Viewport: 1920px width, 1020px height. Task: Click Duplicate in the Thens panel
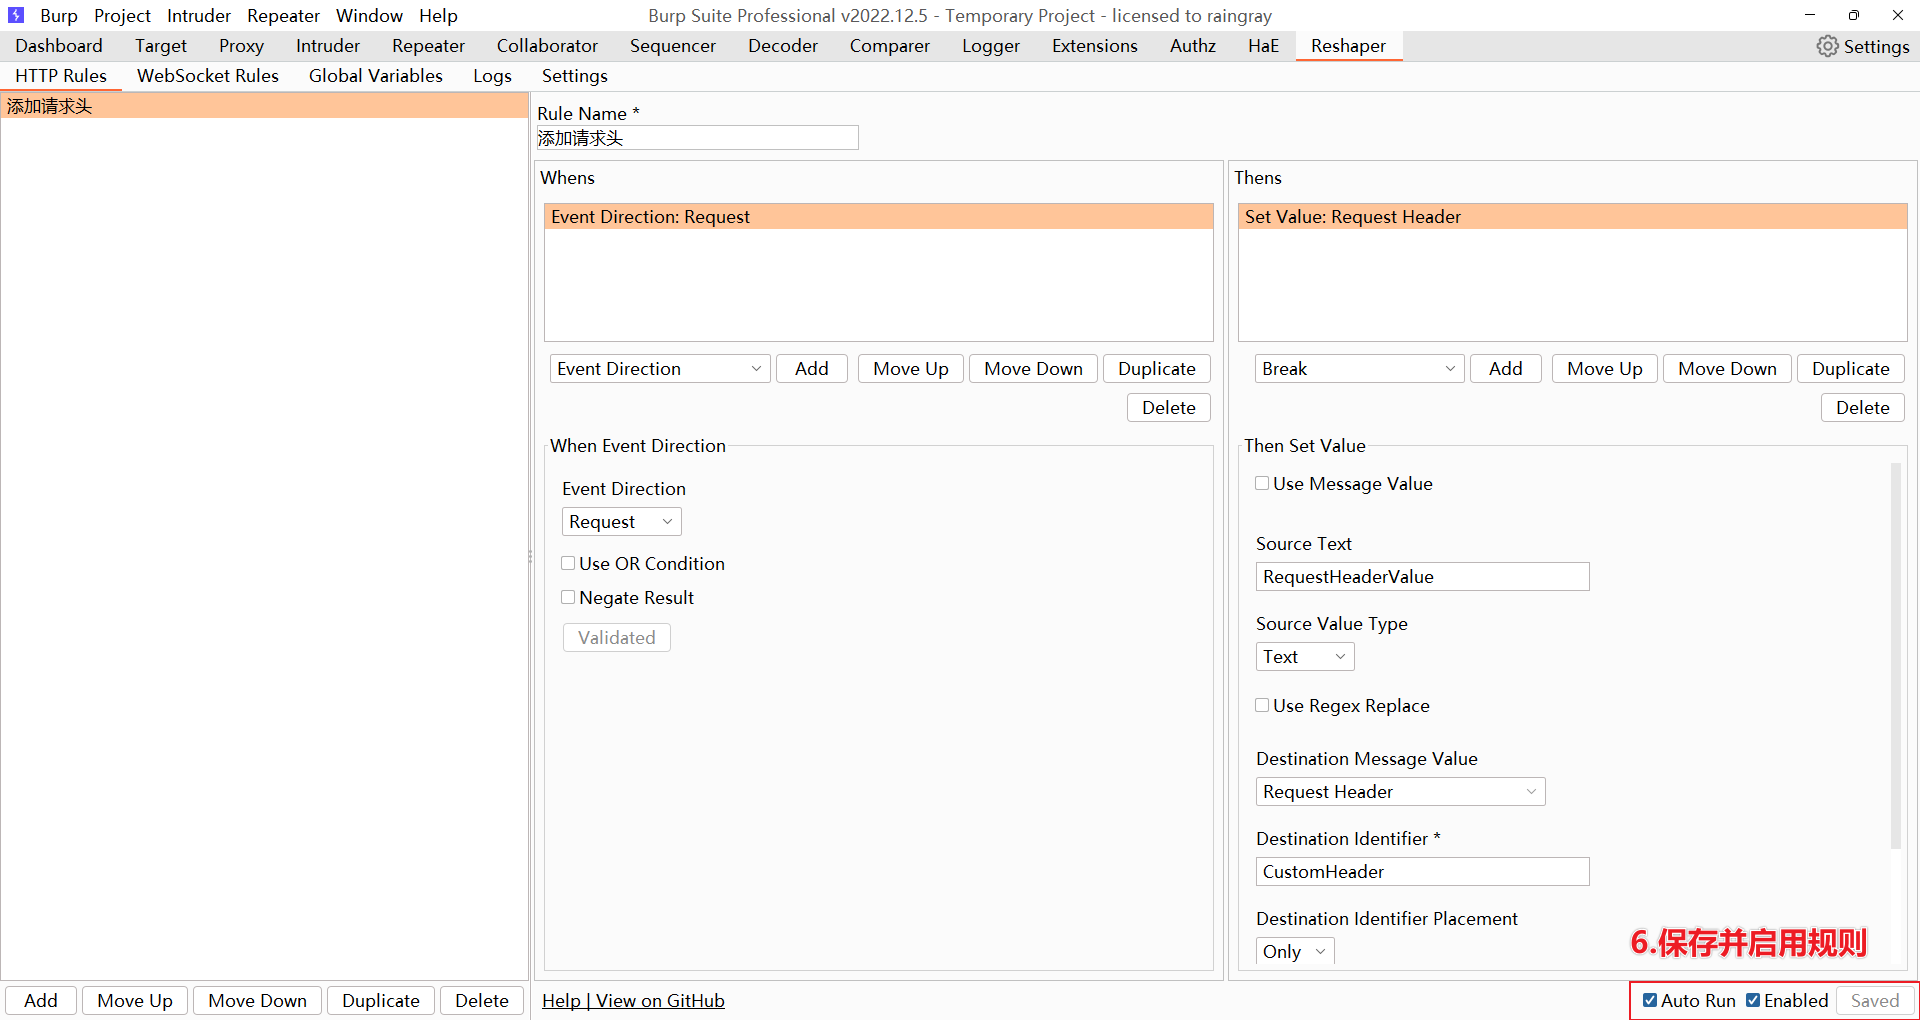[1851, 369]
